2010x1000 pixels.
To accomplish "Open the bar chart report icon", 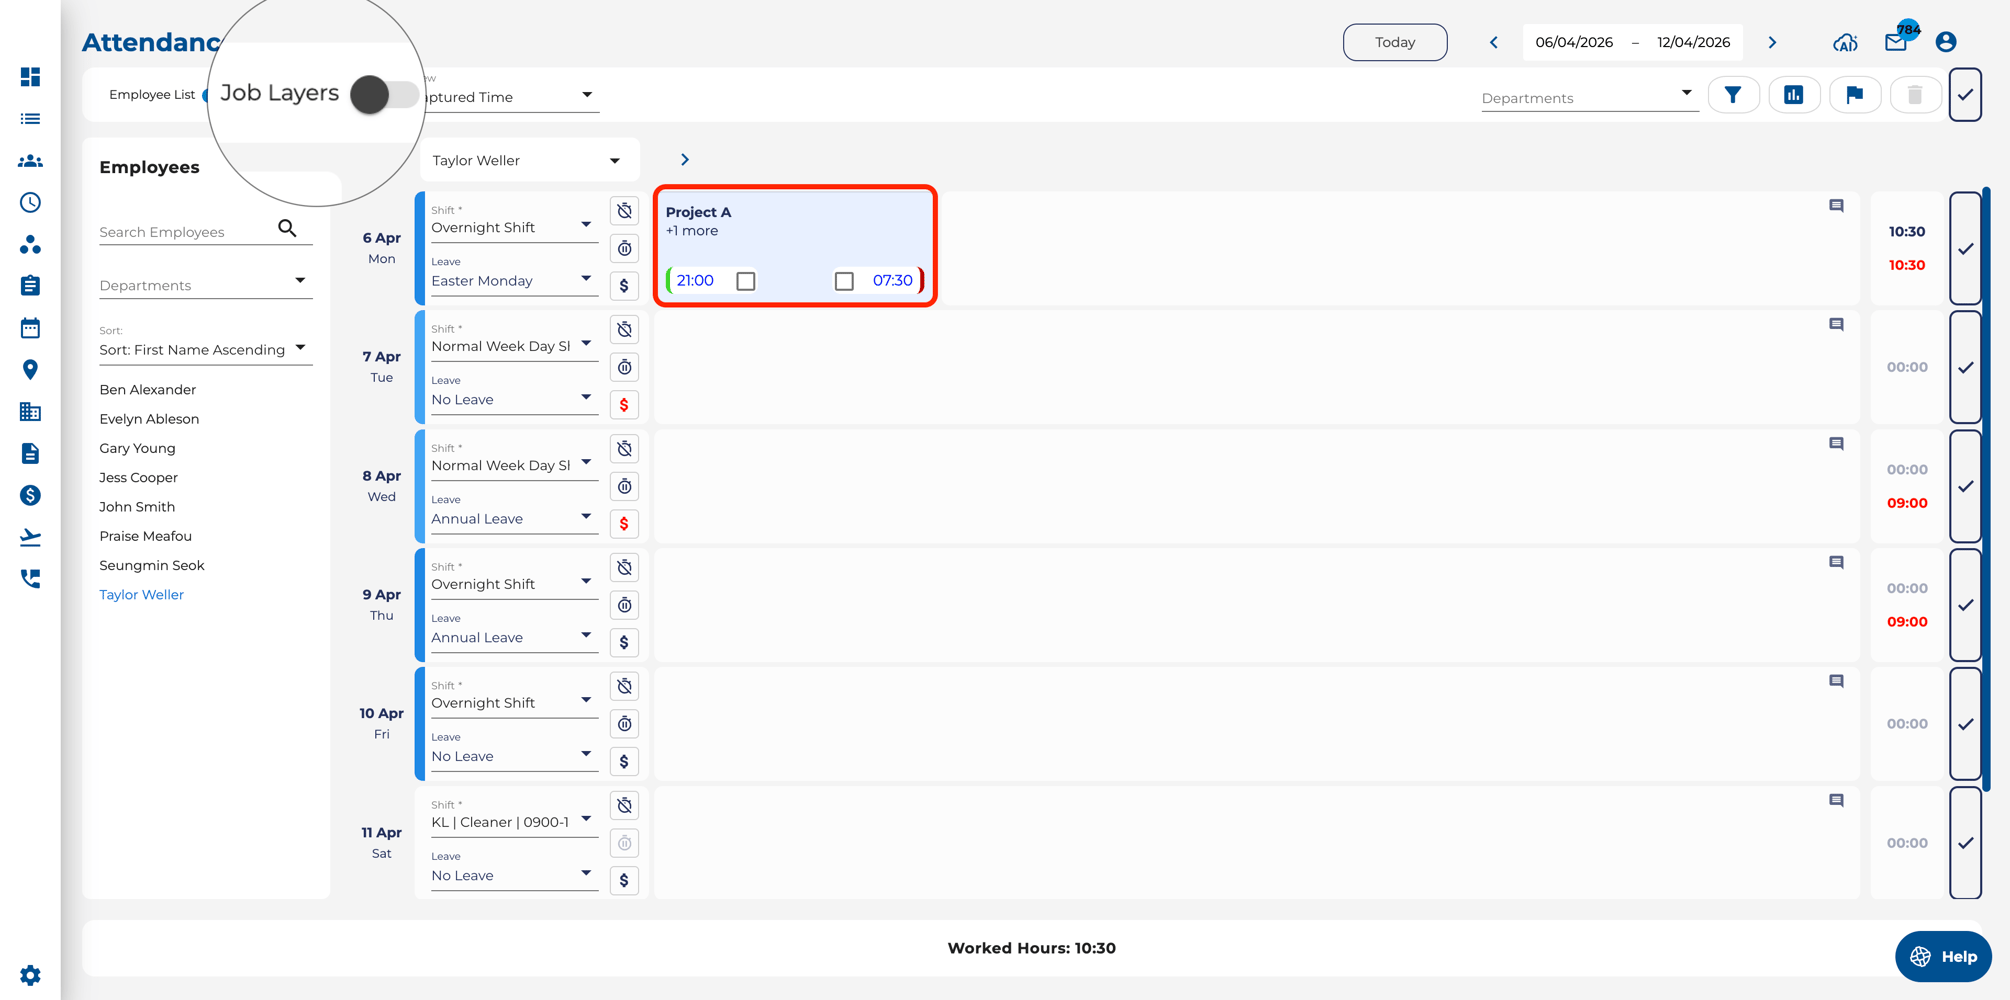I will (x=1794, y=95).
